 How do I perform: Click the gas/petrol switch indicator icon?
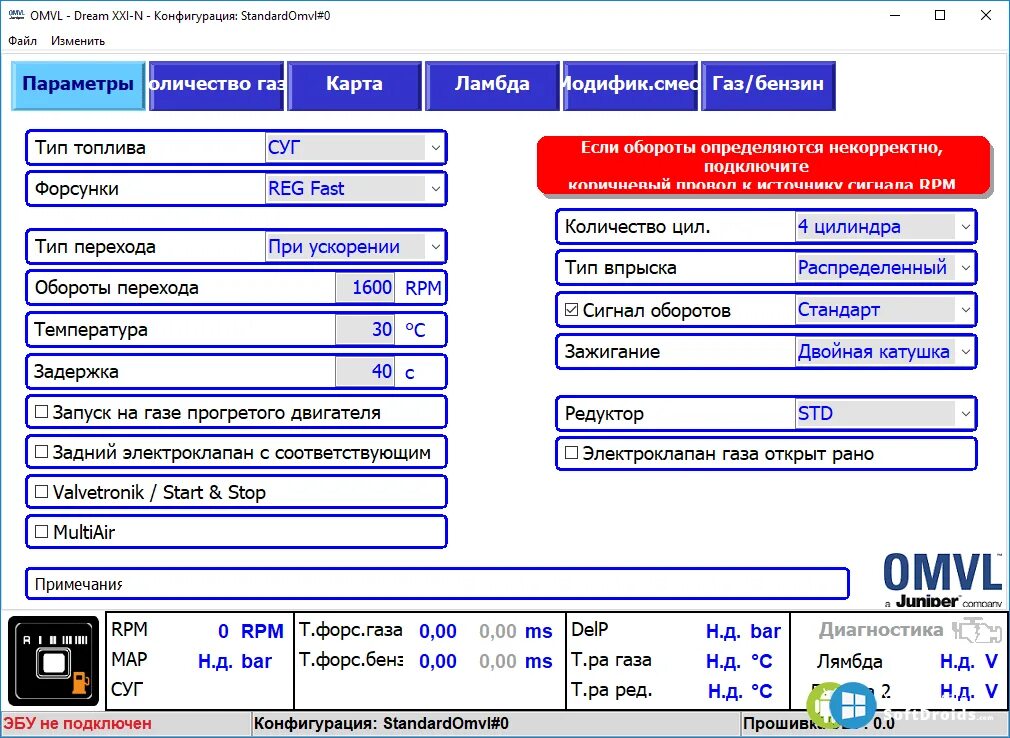(53, 661)
